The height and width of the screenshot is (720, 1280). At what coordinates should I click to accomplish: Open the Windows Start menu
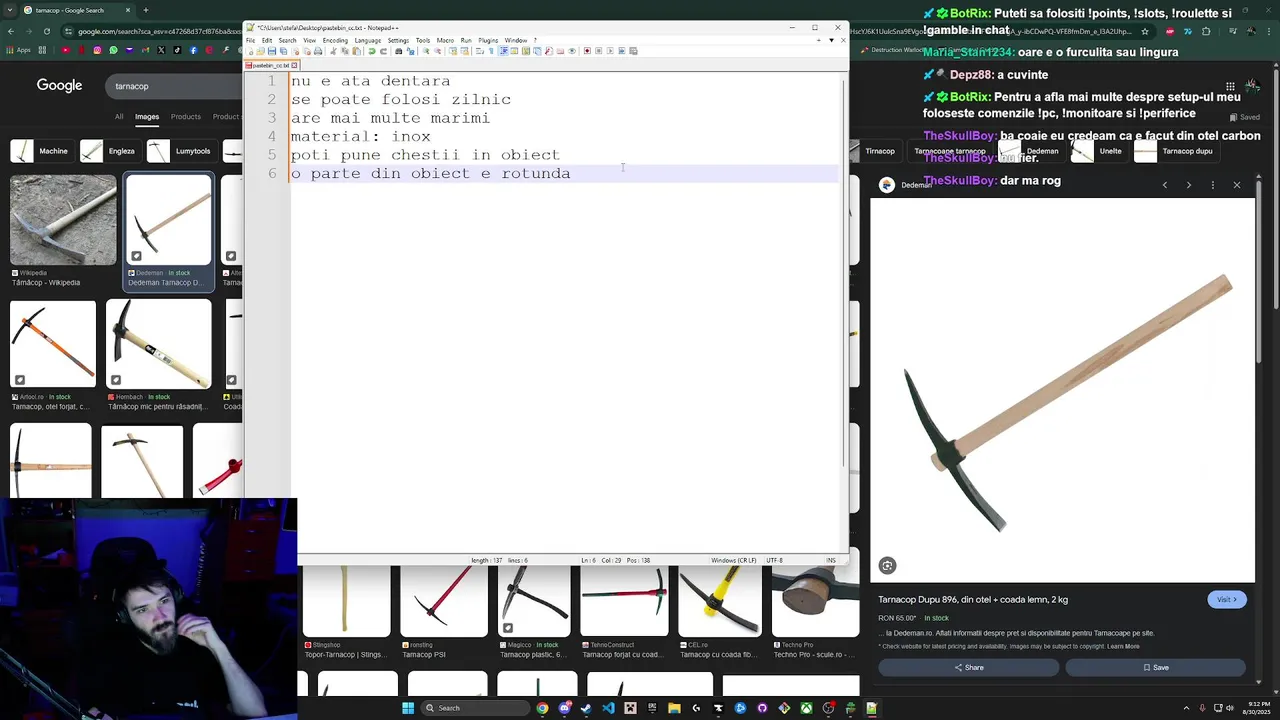pos(408,708)
